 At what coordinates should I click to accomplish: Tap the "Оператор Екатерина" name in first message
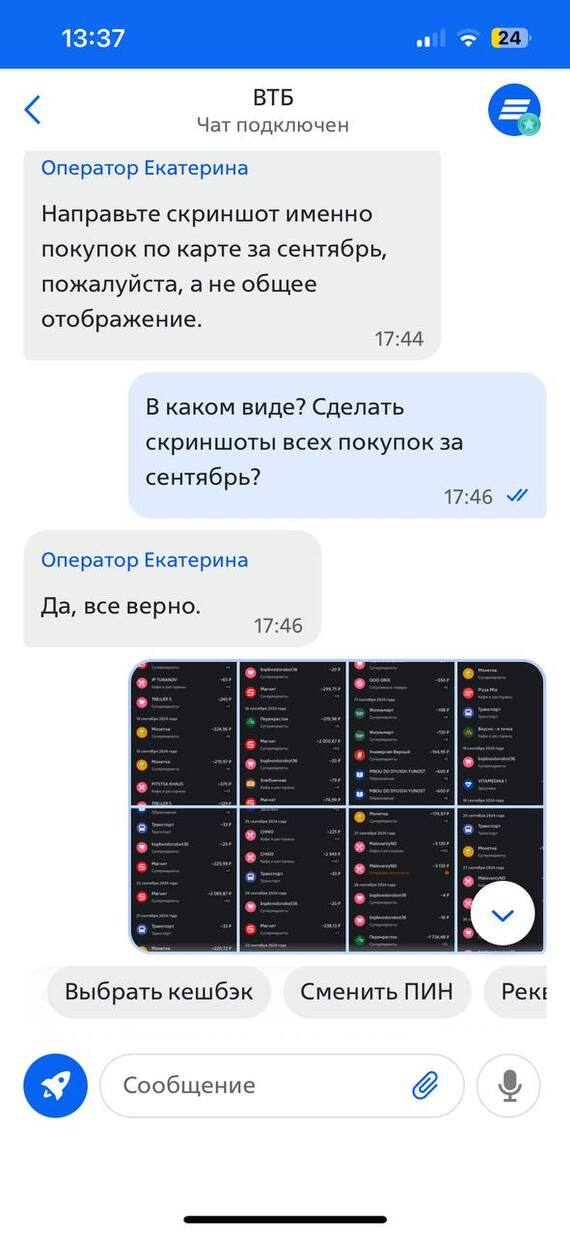click(144, 168)
